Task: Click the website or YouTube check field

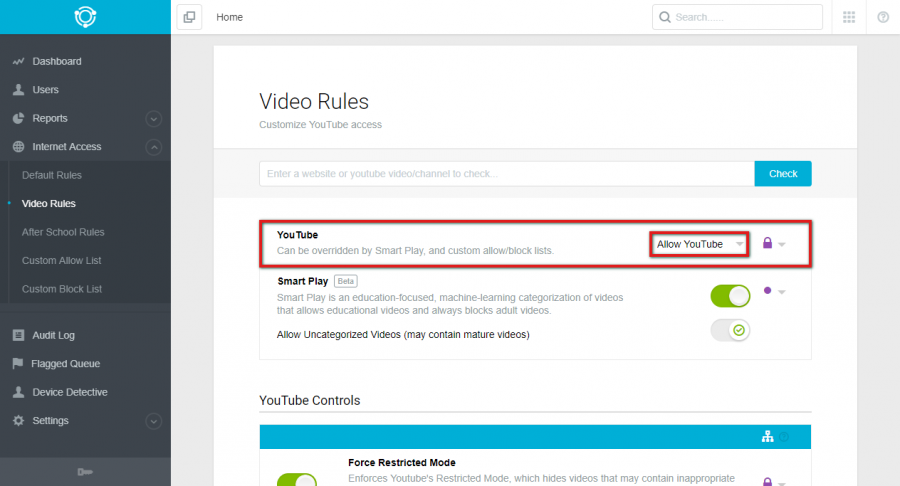Action: 507,173
